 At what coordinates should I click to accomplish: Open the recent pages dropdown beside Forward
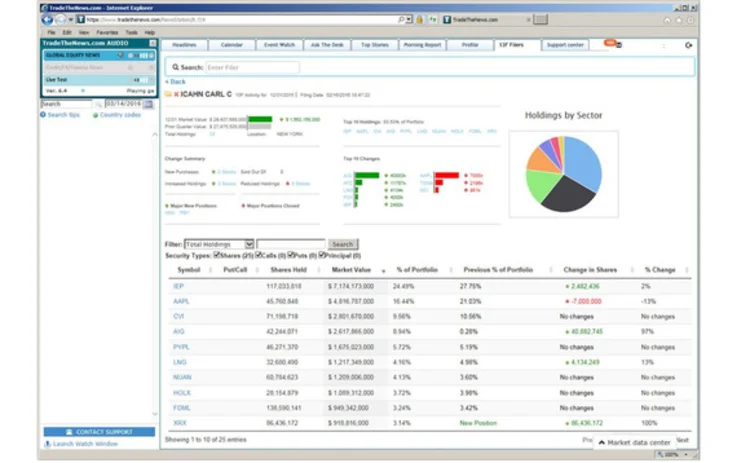[70, 20]
